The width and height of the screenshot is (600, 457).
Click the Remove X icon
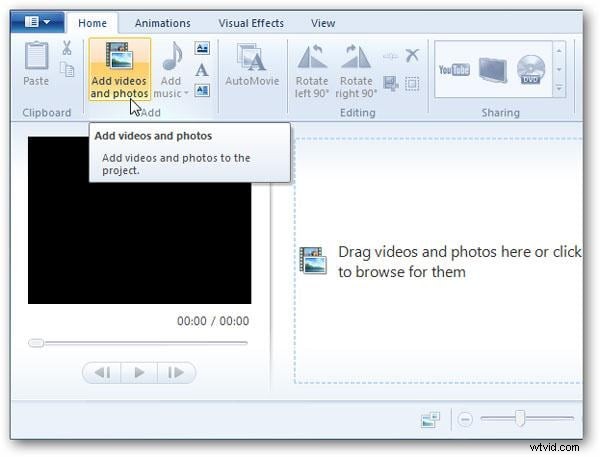412,55
